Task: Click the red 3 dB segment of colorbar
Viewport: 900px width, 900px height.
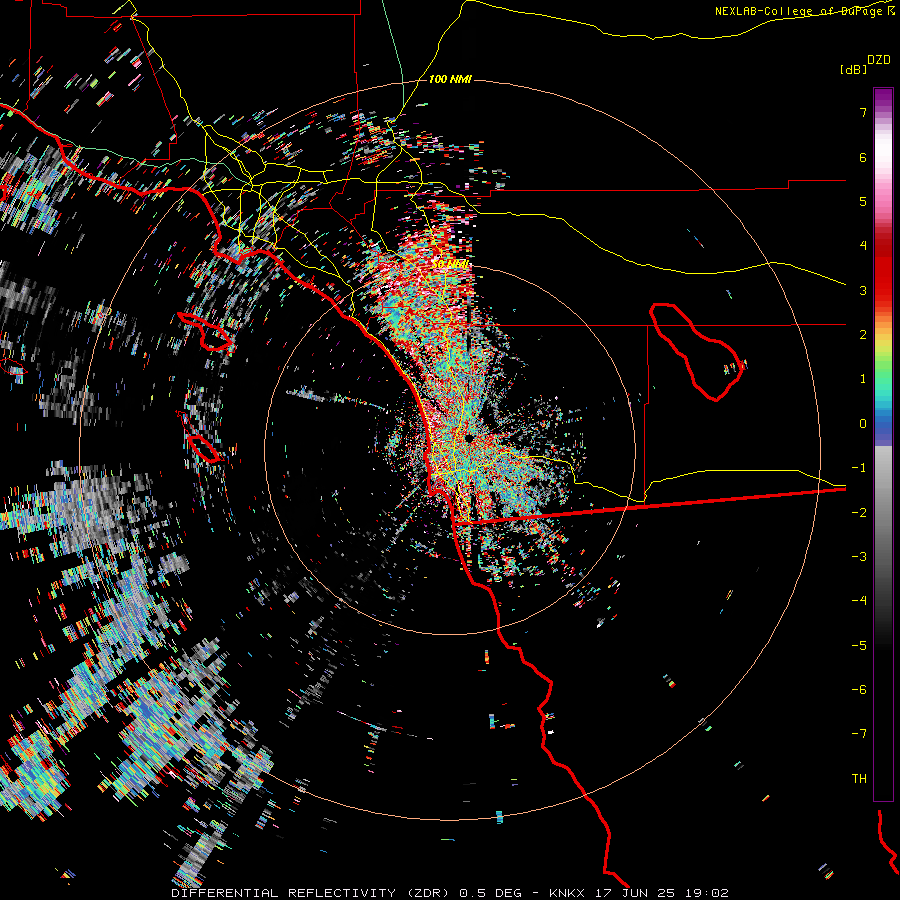Action: pos(883,281)
